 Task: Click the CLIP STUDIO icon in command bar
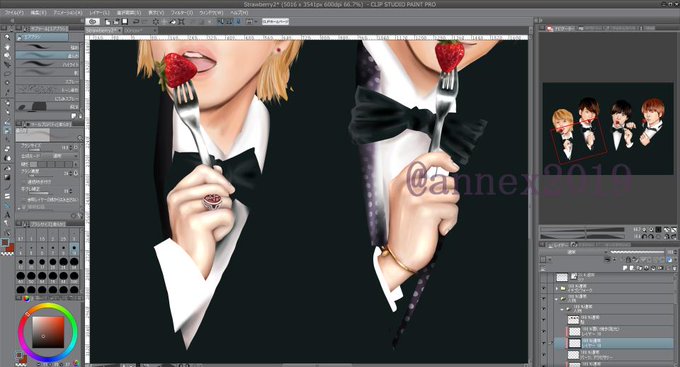[x=92, y=21]
